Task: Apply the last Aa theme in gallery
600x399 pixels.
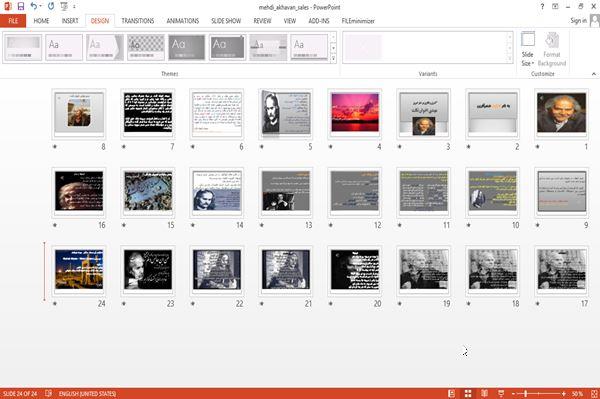Action: 309,47
